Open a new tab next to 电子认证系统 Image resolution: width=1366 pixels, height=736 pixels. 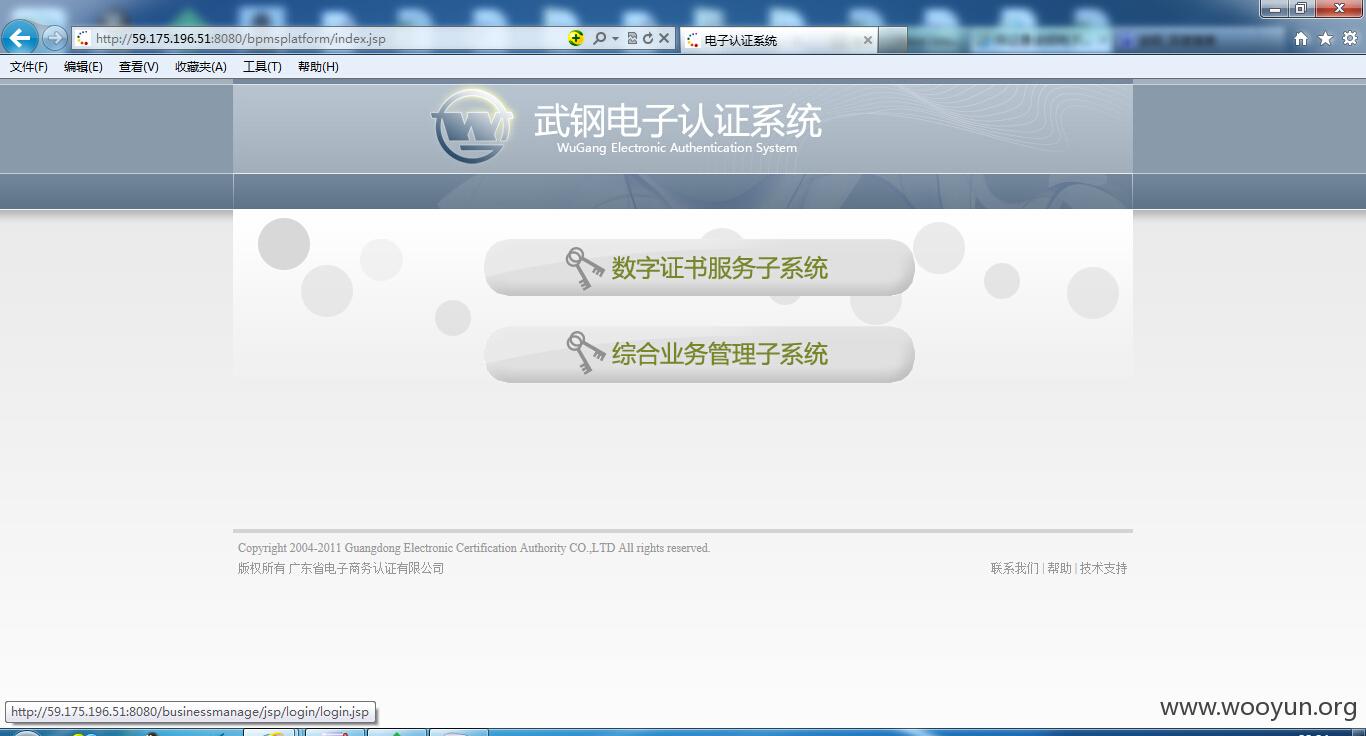pos(892,40)
